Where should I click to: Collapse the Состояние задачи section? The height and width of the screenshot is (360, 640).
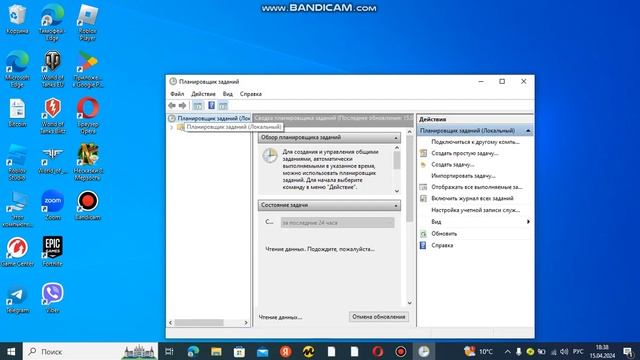396,206
